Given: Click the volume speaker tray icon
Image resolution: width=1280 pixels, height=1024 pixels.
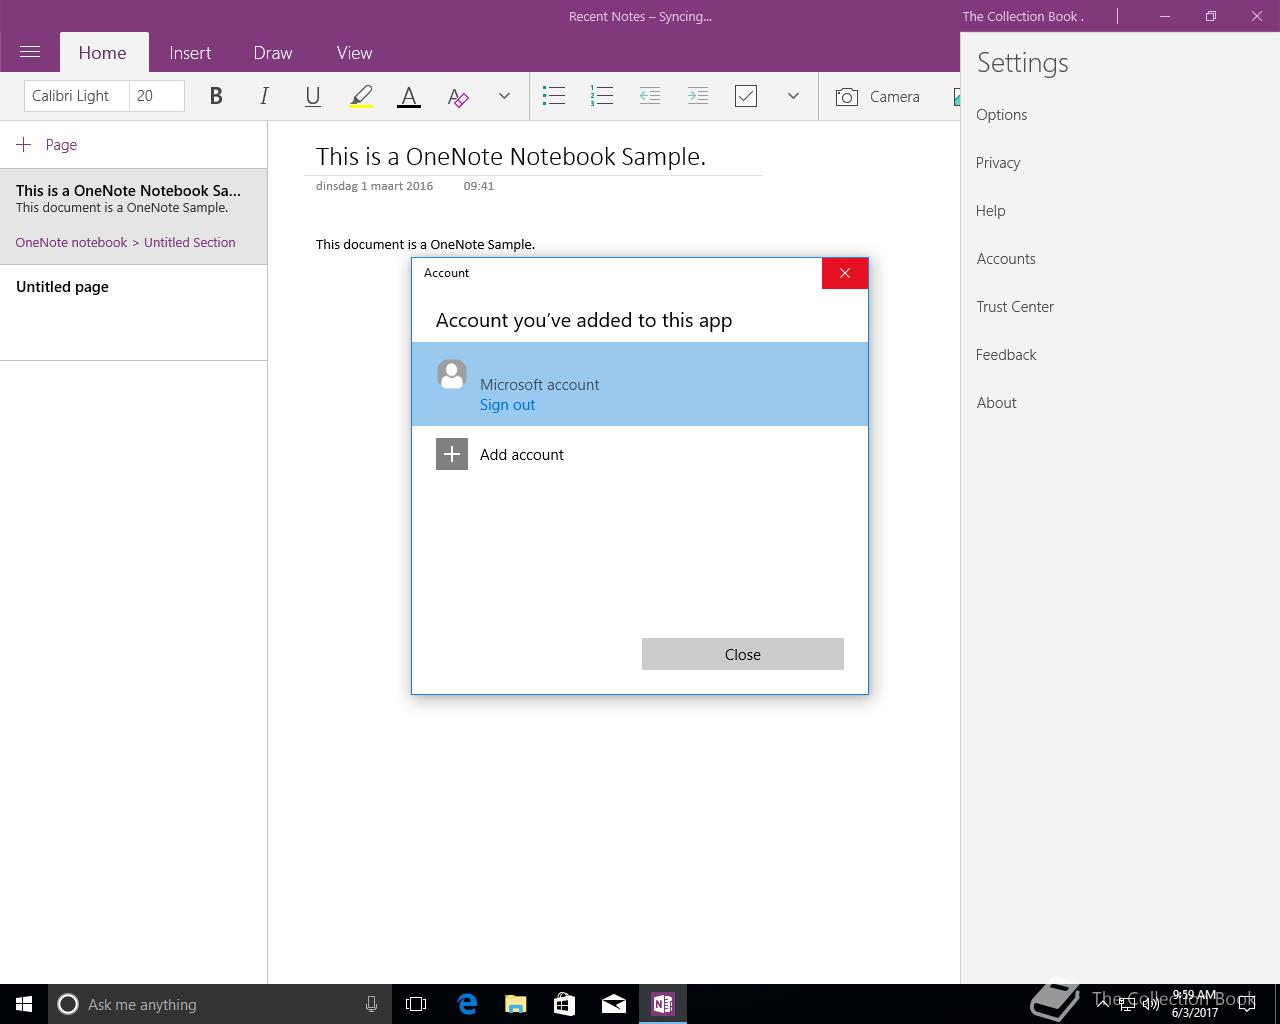Looking at the screenshot, I should (1150, 1004).
